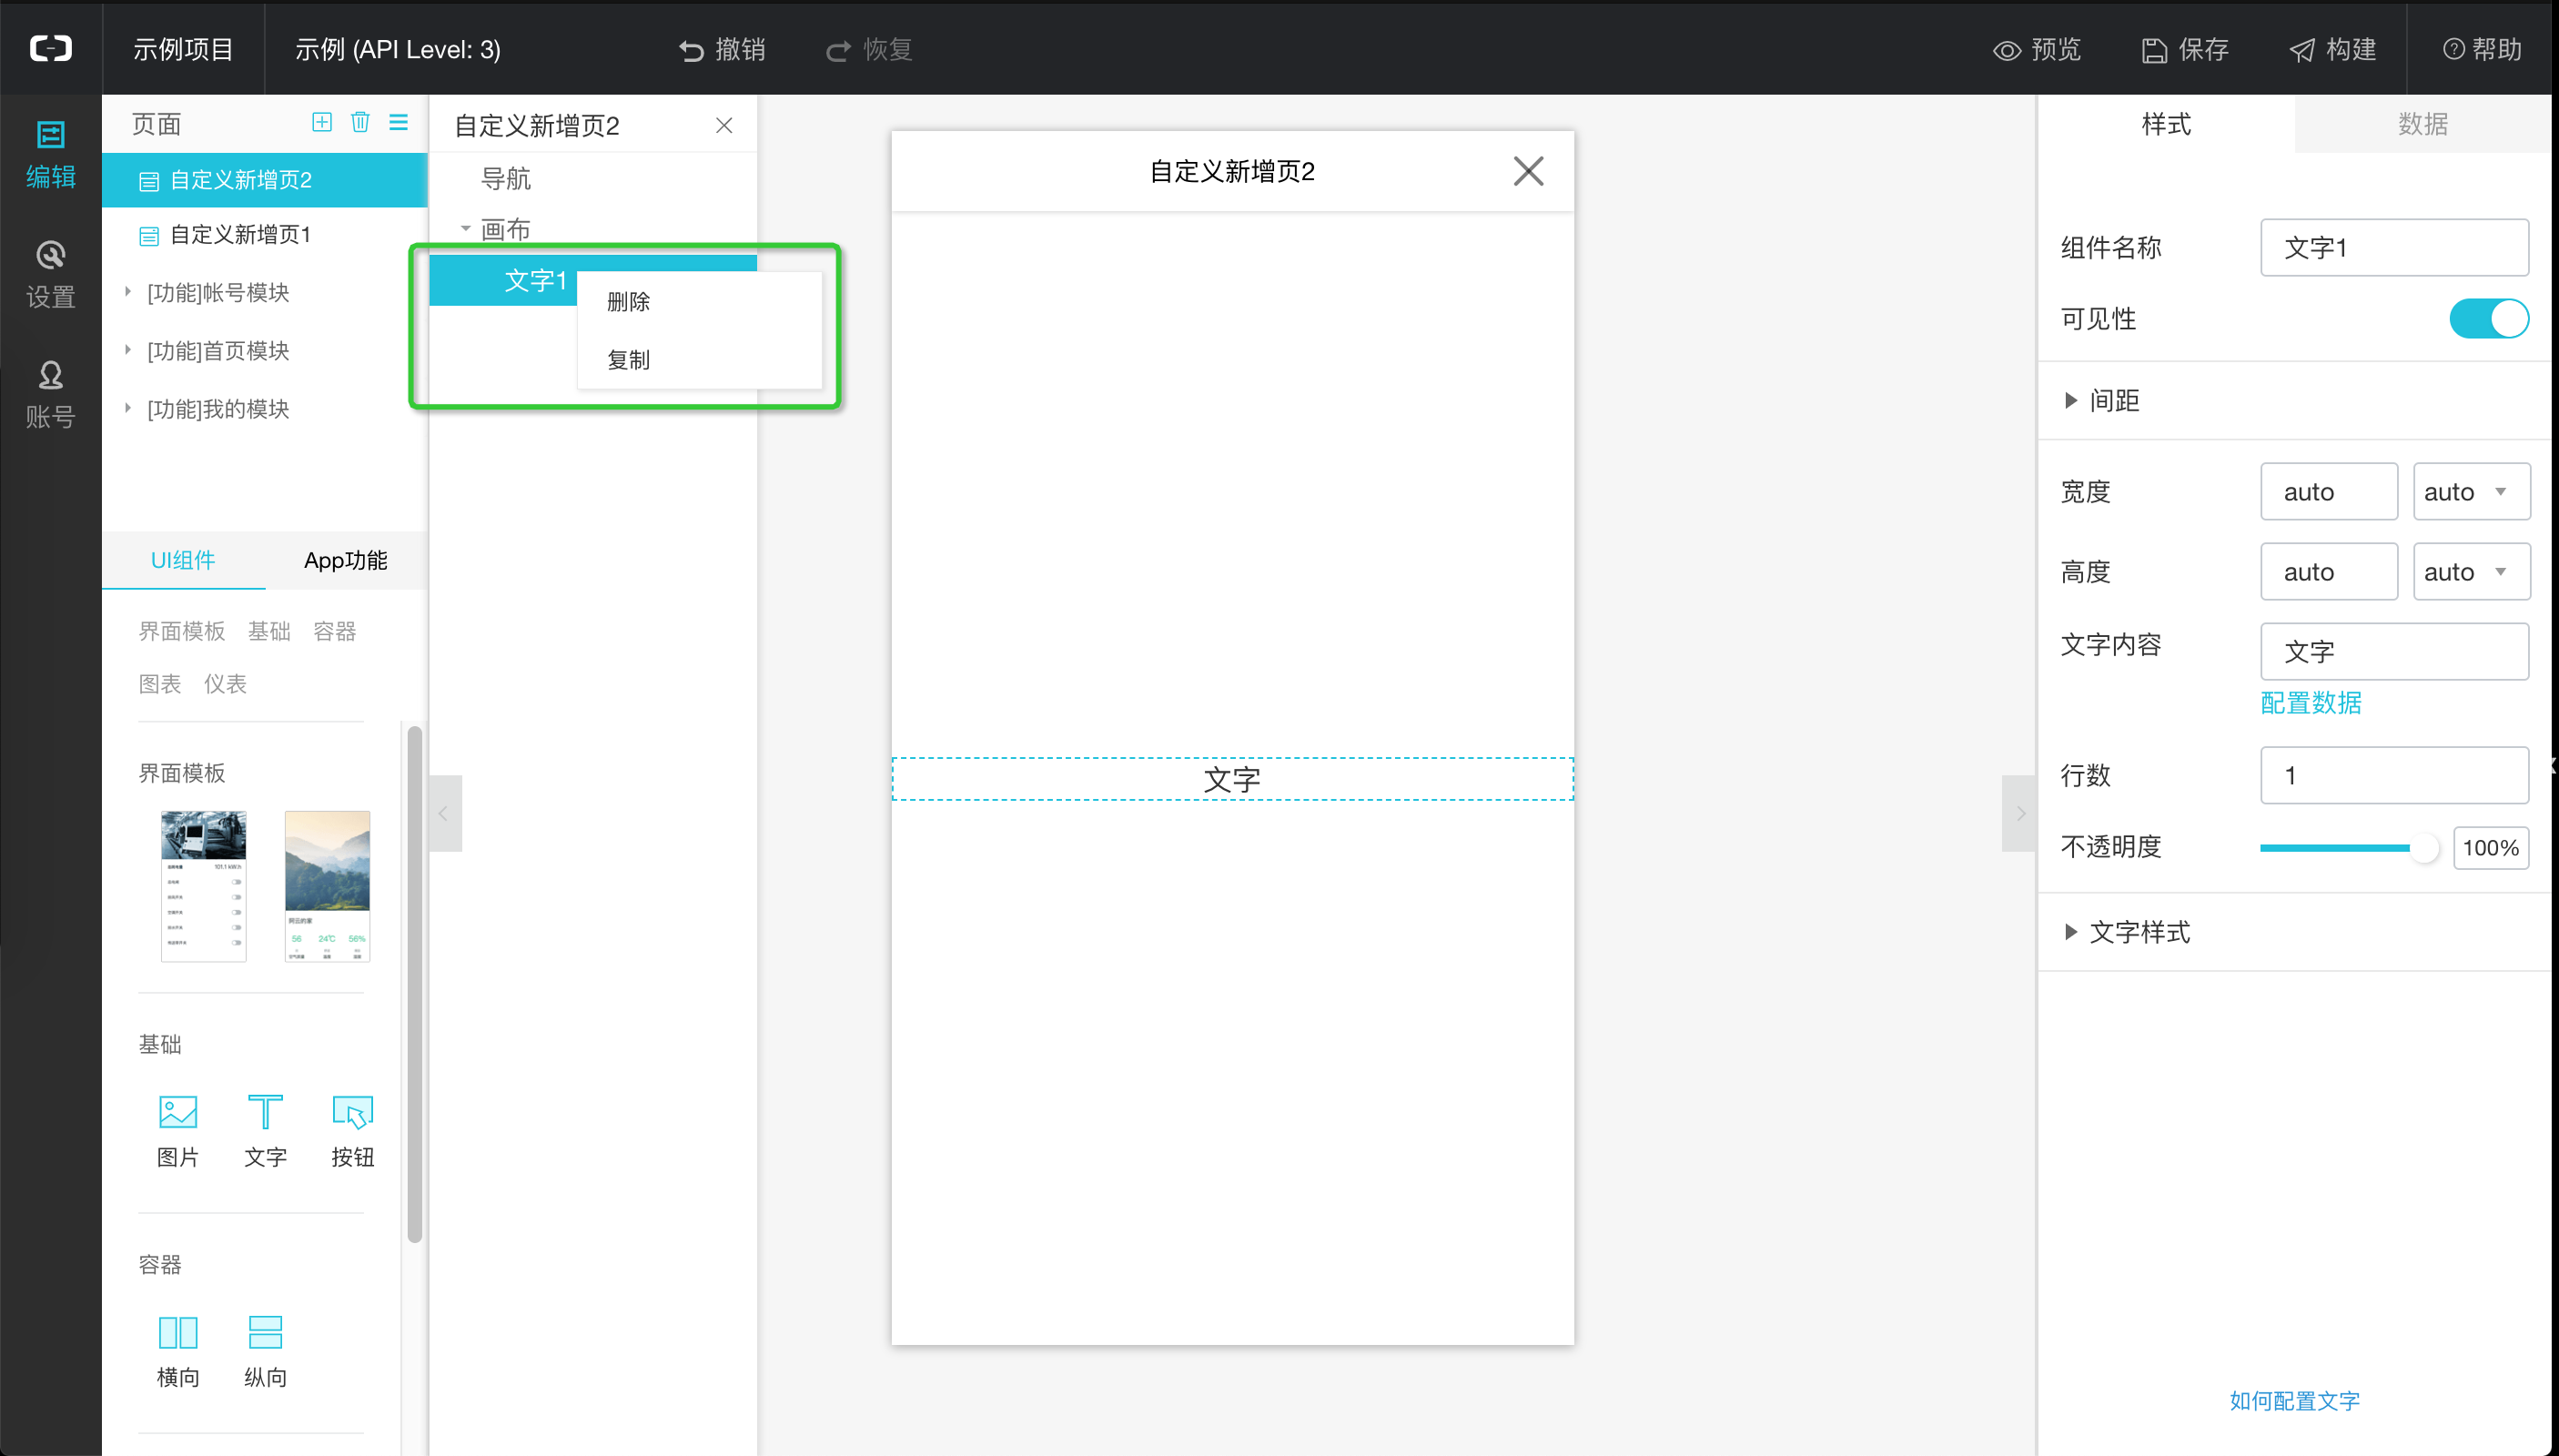The image size is (2559, 1456).
Task: Click 预览 to preview the app
Action: [2037, 49]
